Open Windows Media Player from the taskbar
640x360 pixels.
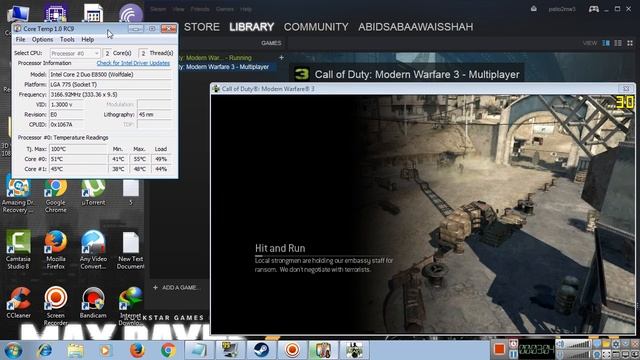click(x=106, y=350)
